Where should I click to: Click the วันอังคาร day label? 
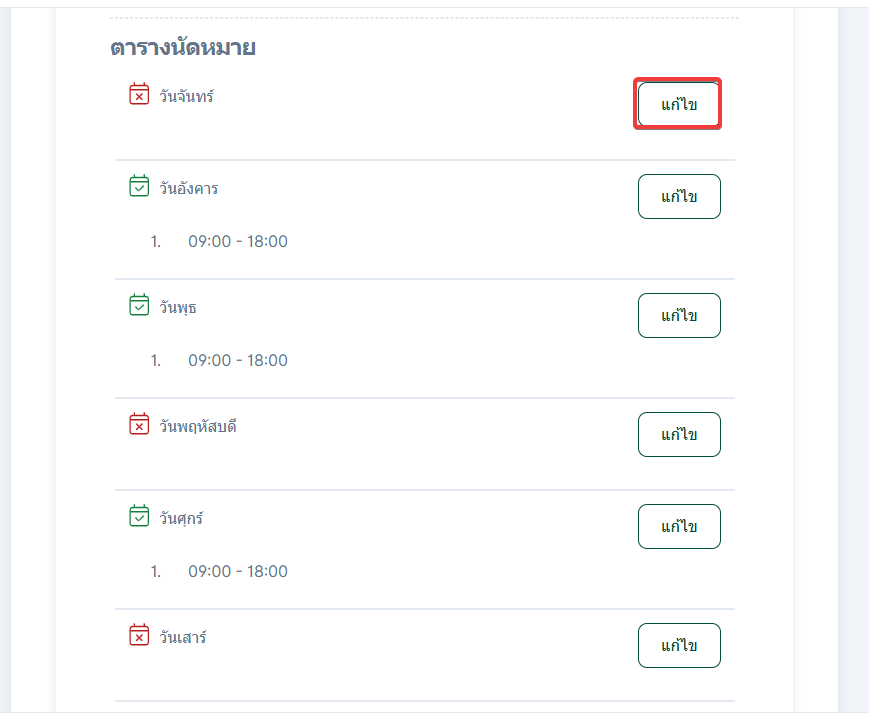click(189, 188)
